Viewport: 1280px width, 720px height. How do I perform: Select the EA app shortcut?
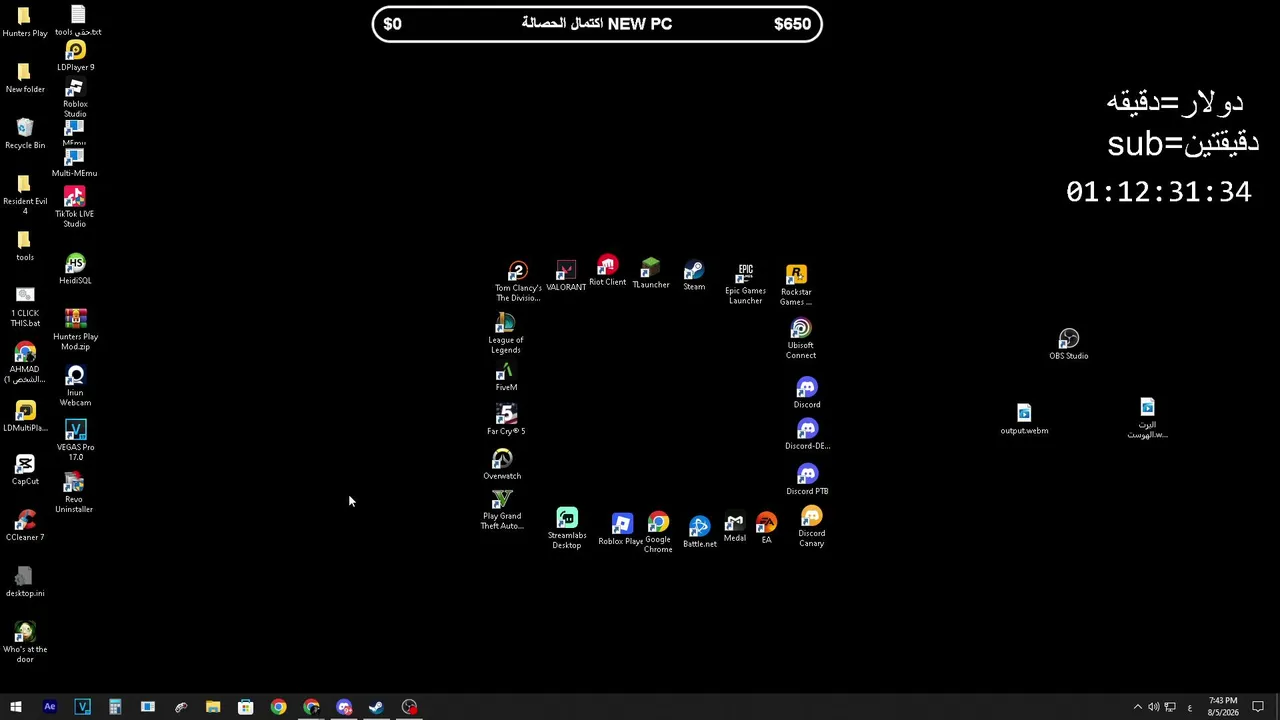[x=766, y=529]
